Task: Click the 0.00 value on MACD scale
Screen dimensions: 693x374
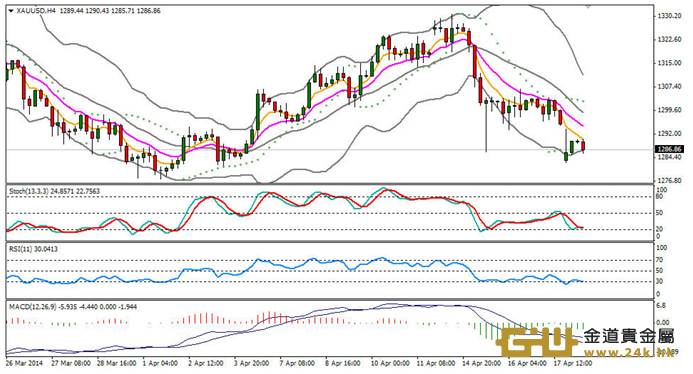Action: (x=663, y=323)
